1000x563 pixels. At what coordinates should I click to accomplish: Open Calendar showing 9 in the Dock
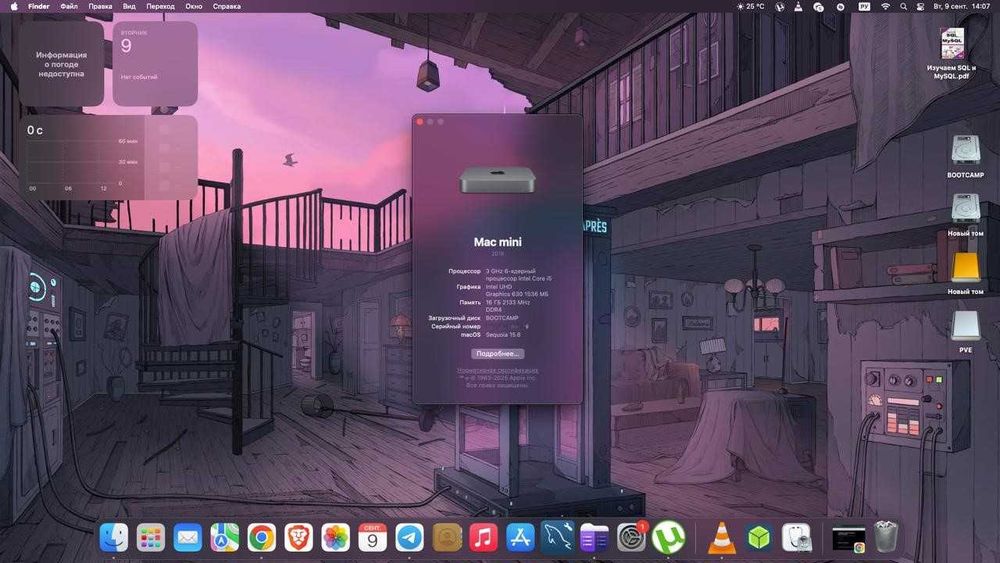click(x=372, y=537)
